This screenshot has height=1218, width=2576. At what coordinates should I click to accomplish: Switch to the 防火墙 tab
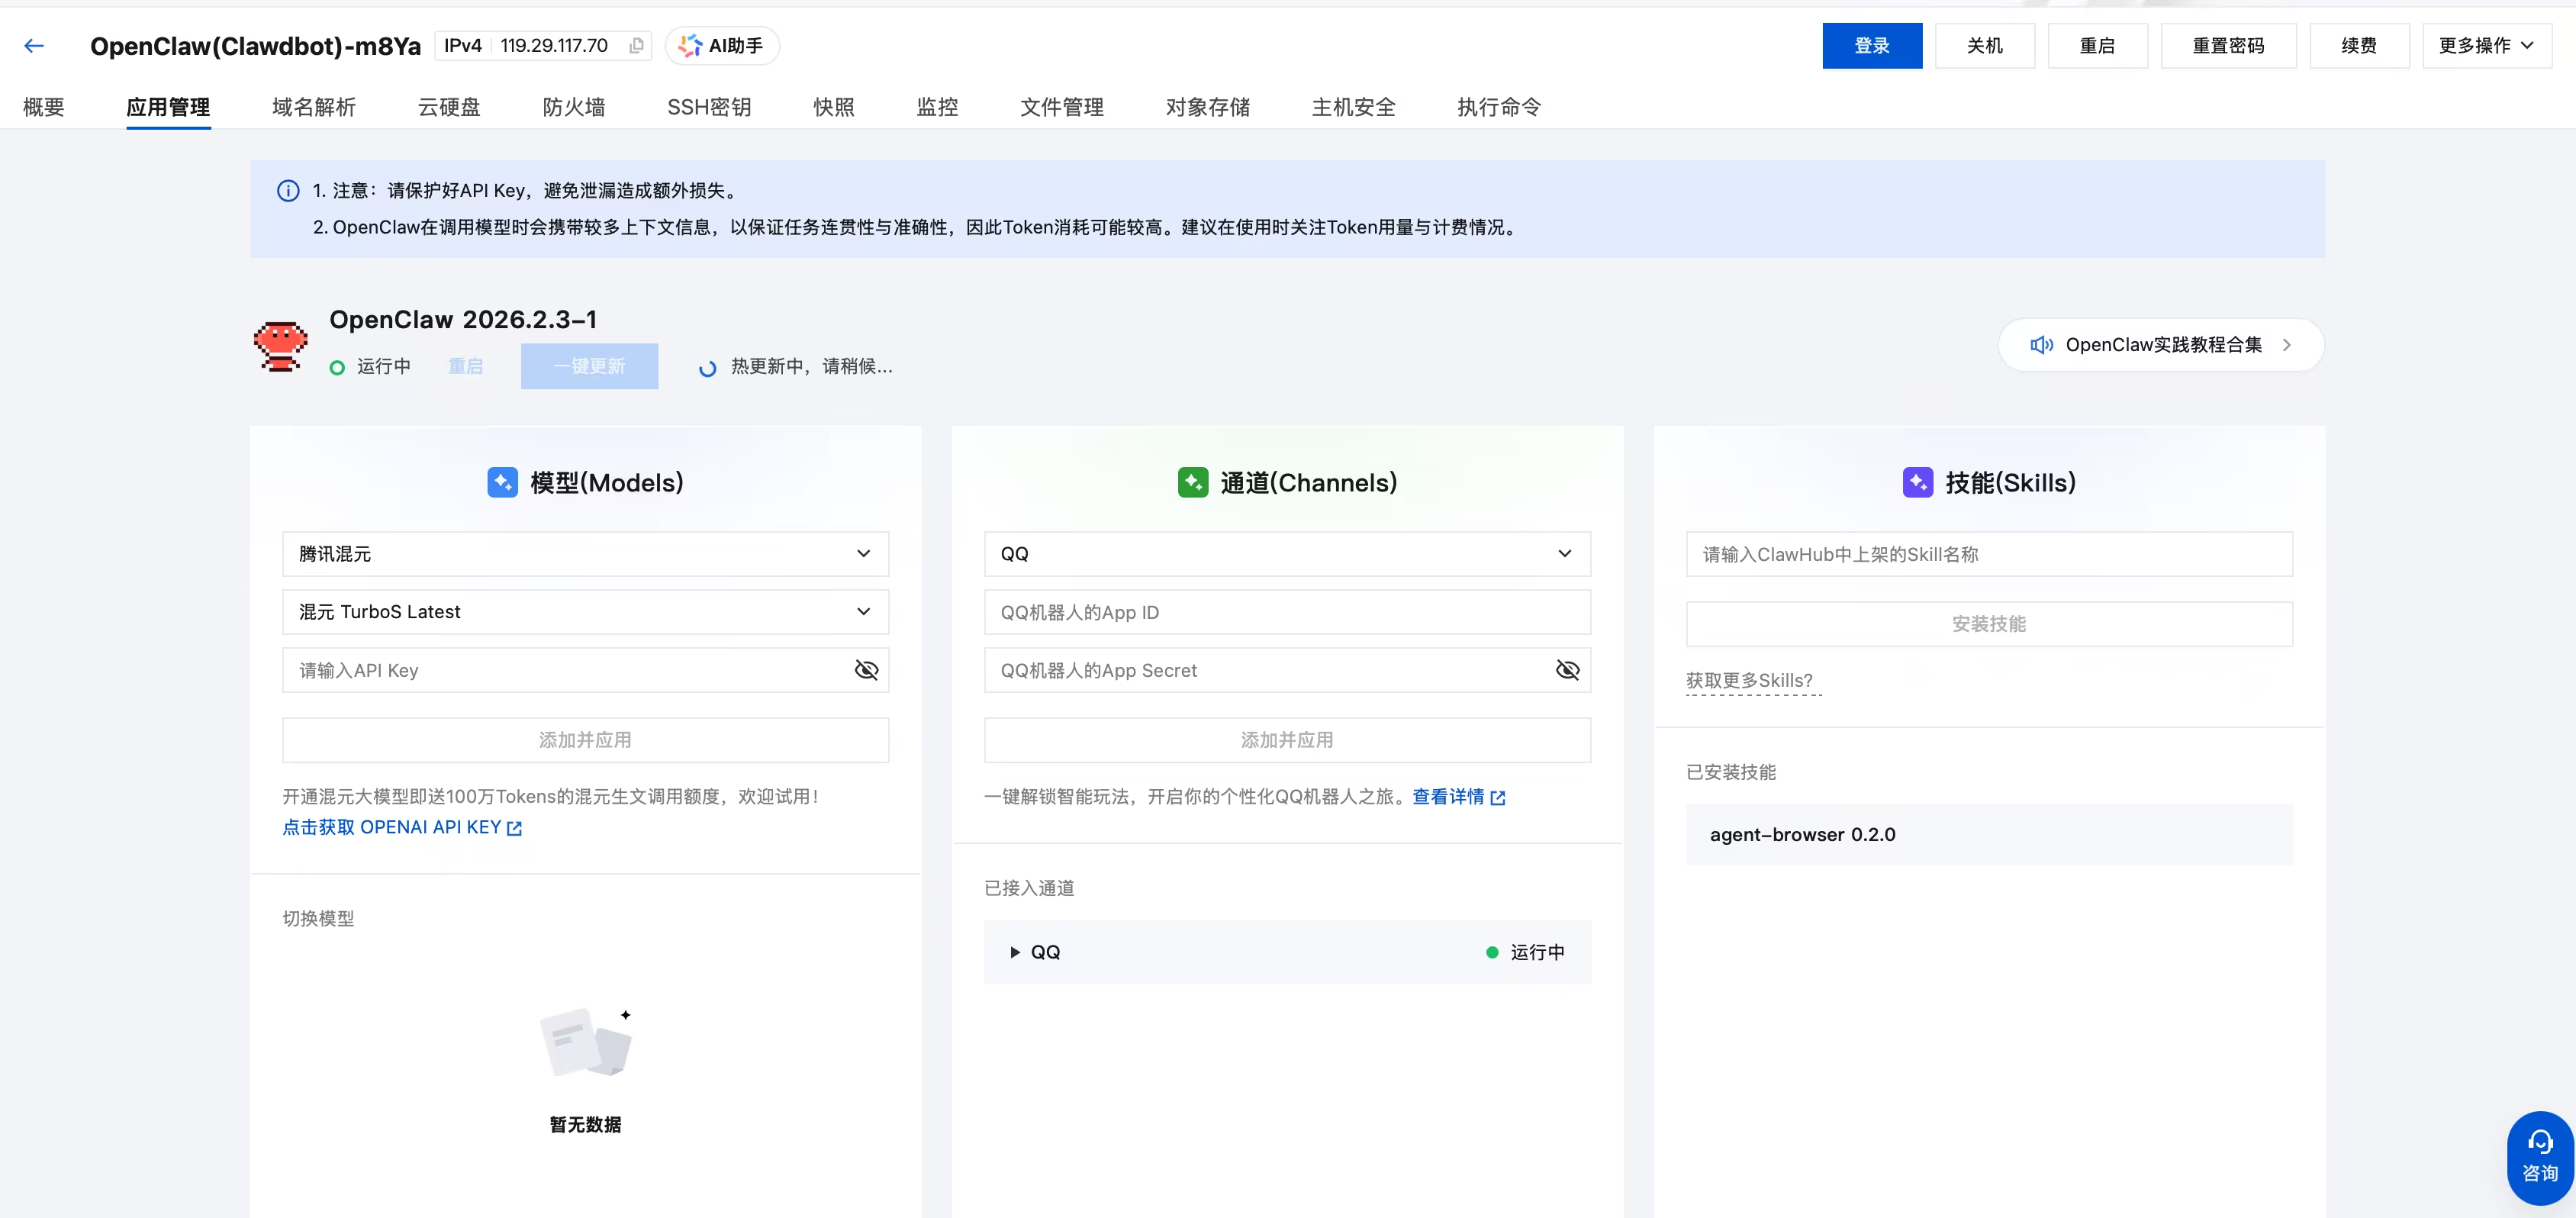click(x=573, y=107)
